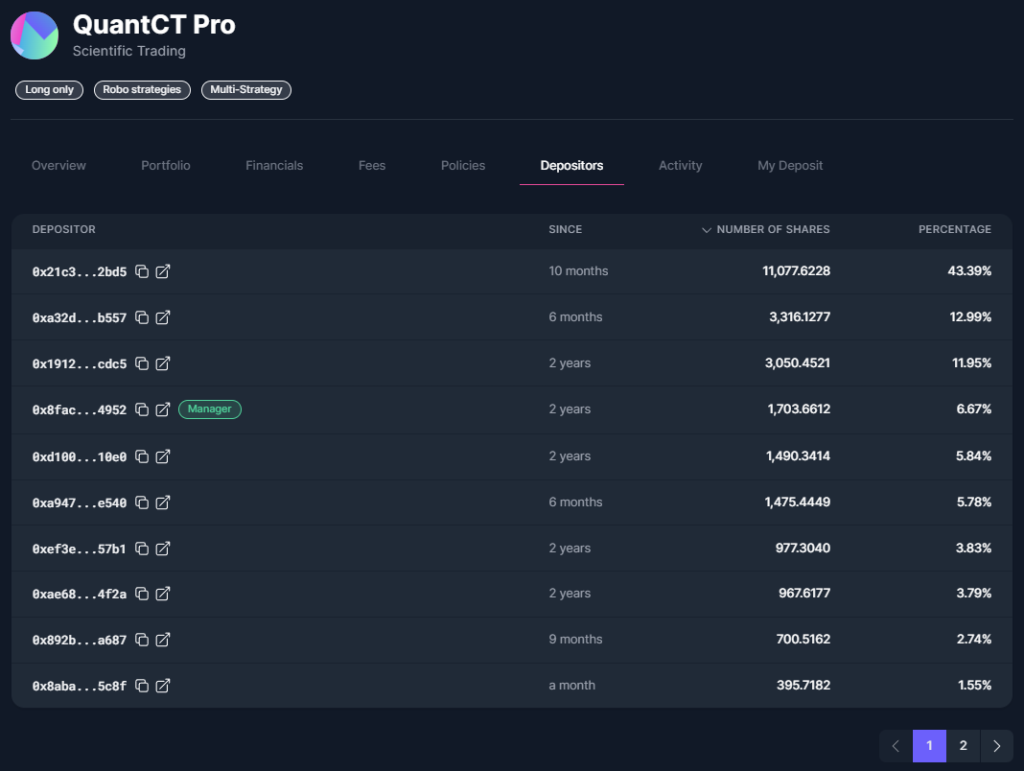Go to page 2 of depositors
Image resolution: width=1024 pixels, height=771 pixels.
click(963, 746)
